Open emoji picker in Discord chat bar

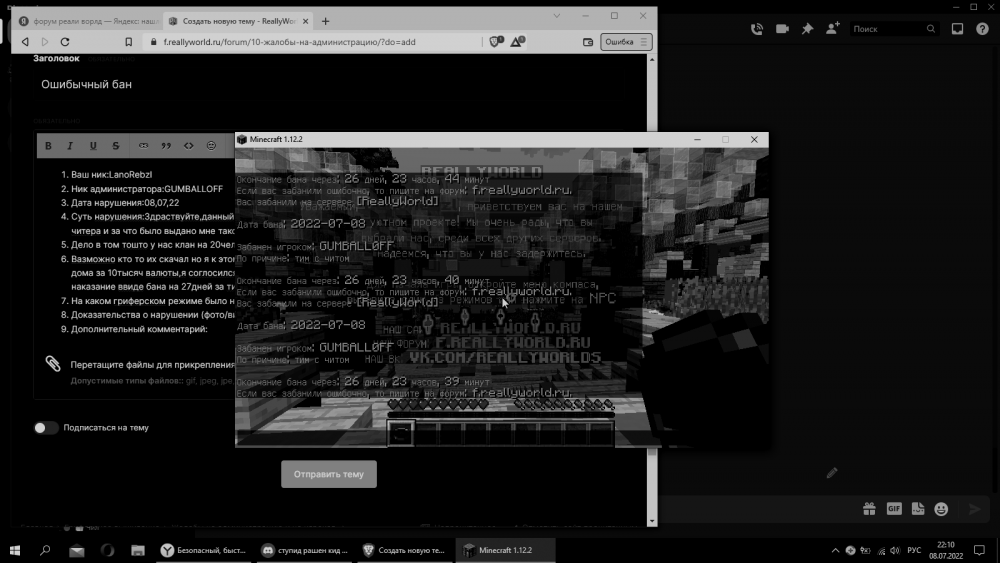pyautogui.click(x=941, y=509)
